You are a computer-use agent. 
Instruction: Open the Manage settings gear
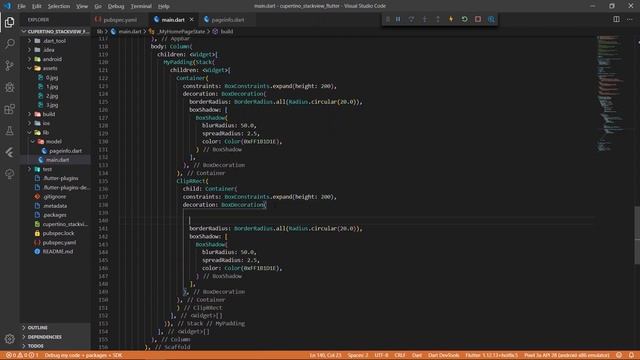(9, 338)
